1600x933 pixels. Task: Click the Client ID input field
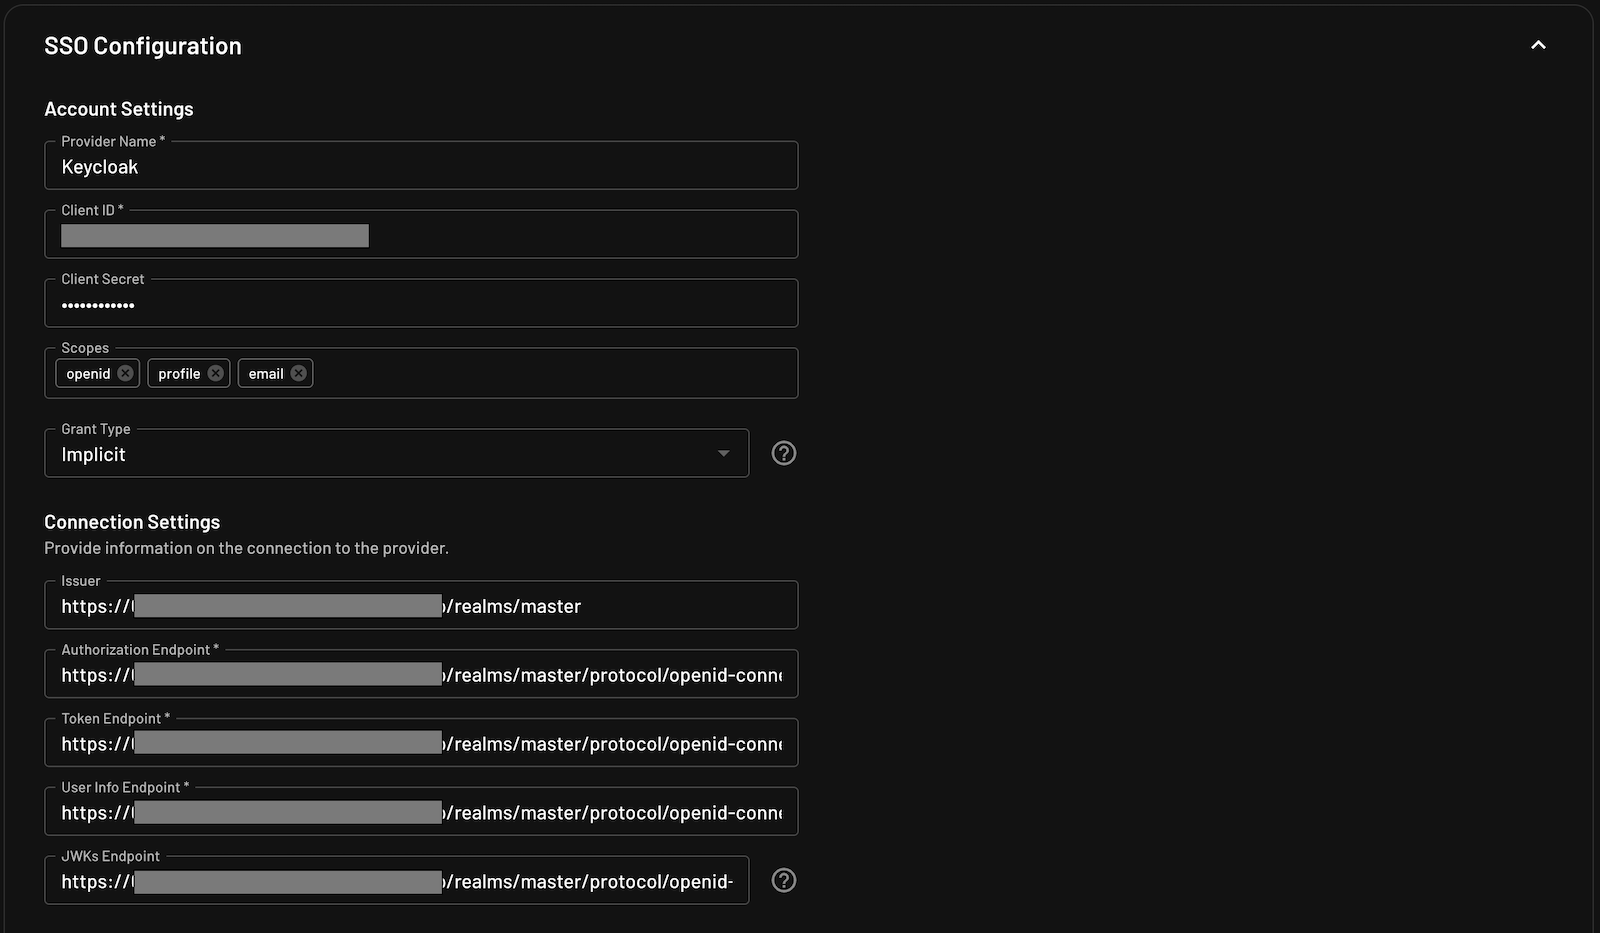pyautogui.click(x=420, y=235)
